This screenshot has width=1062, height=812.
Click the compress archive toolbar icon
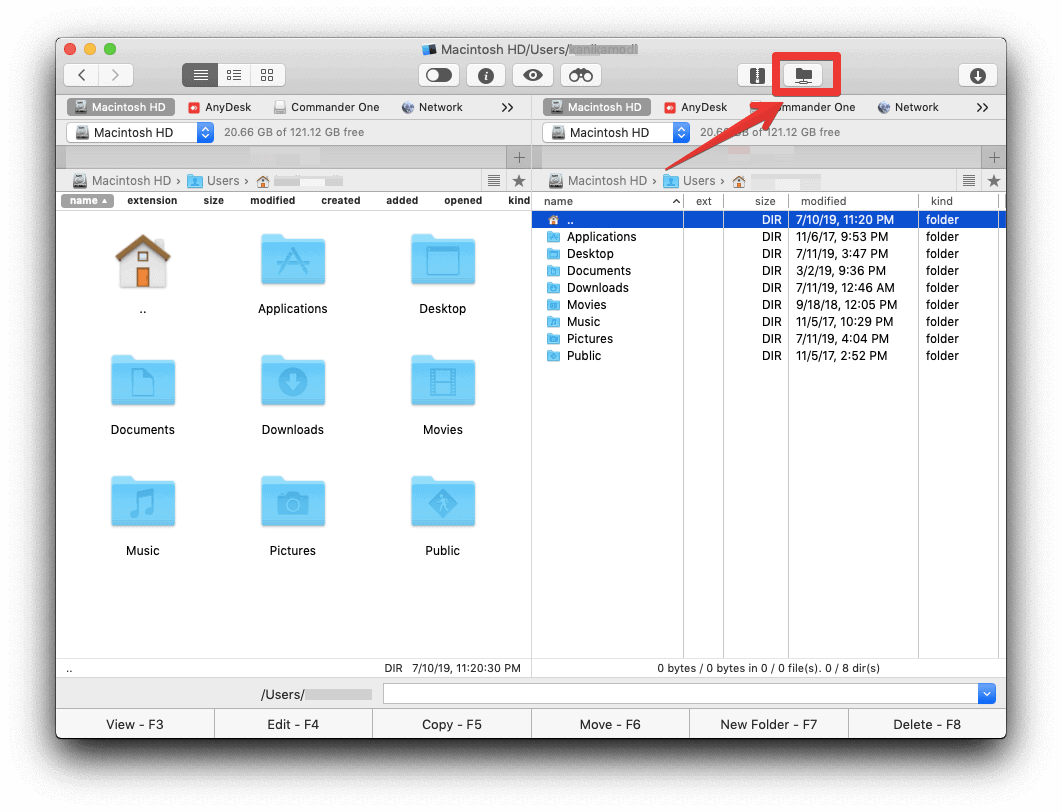757,75
